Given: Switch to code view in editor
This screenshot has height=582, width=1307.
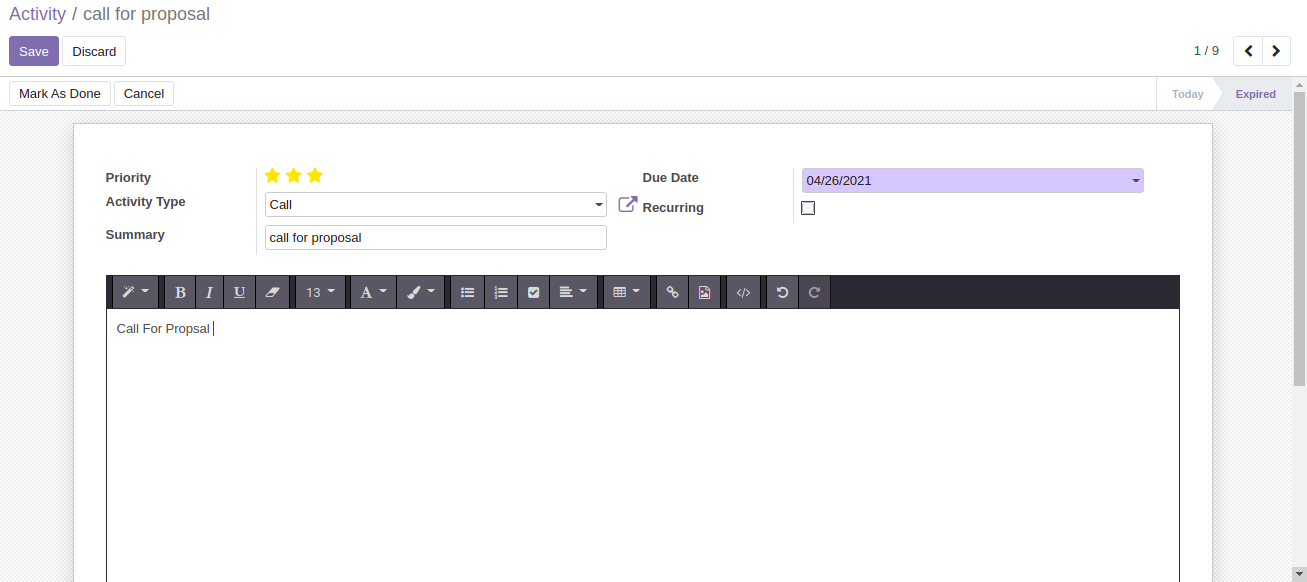Looking at the screenshot, I should click(x=743, y=292).
